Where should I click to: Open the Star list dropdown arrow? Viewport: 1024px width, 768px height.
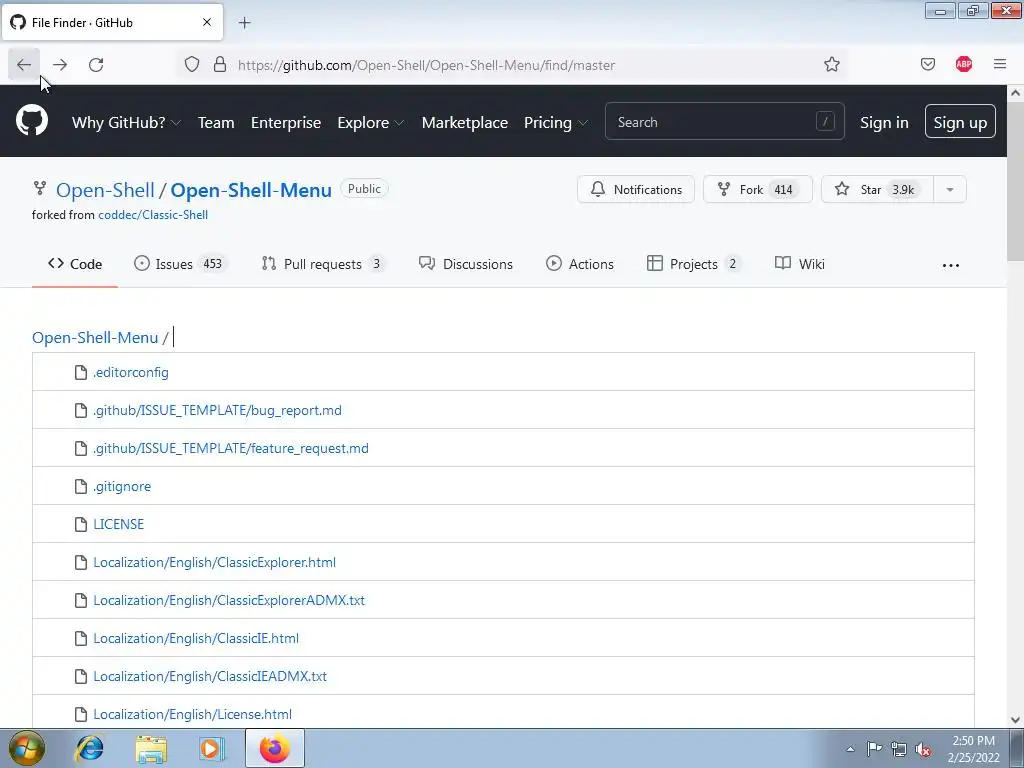click(x=950, y=189)
